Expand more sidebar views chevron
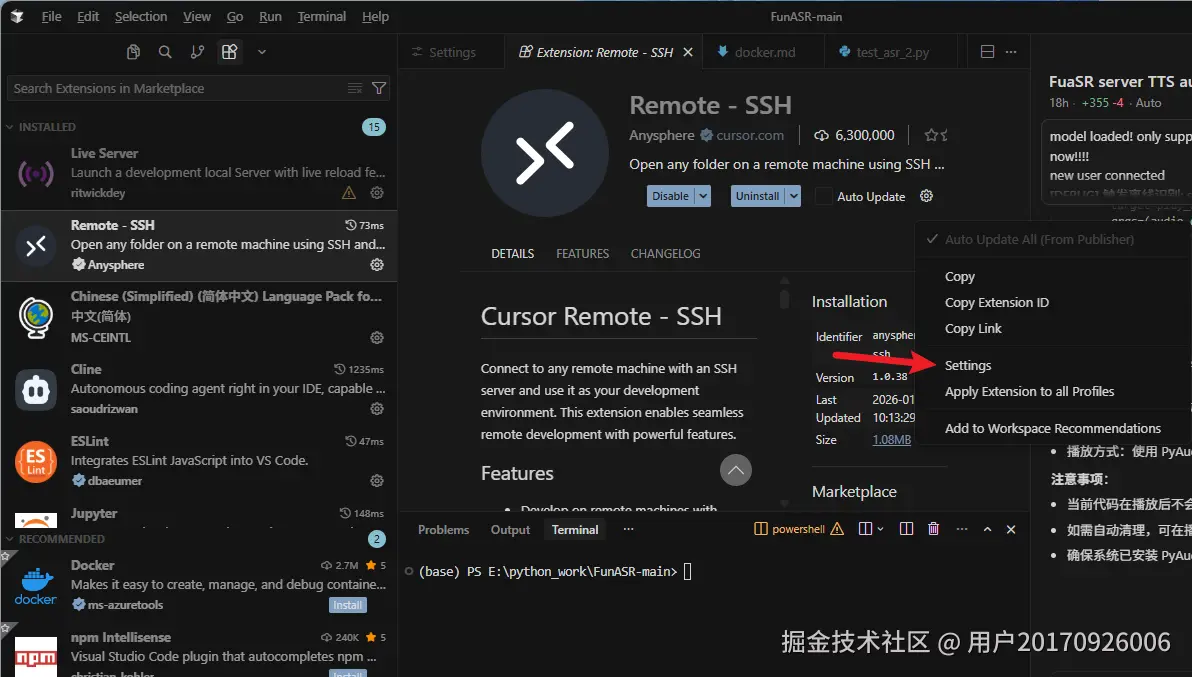The width and height of the screenshot is (1192, 677). (262, 52)
